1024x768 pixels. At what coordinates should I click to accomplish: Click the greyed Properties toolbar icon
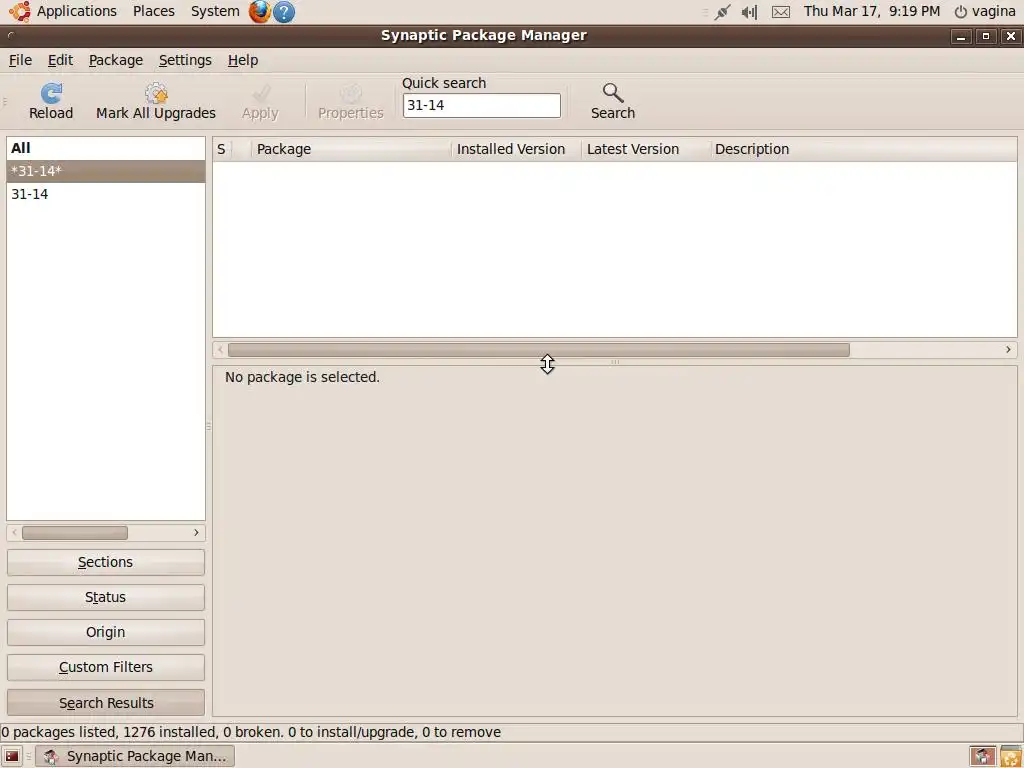(x=351, y=93)
